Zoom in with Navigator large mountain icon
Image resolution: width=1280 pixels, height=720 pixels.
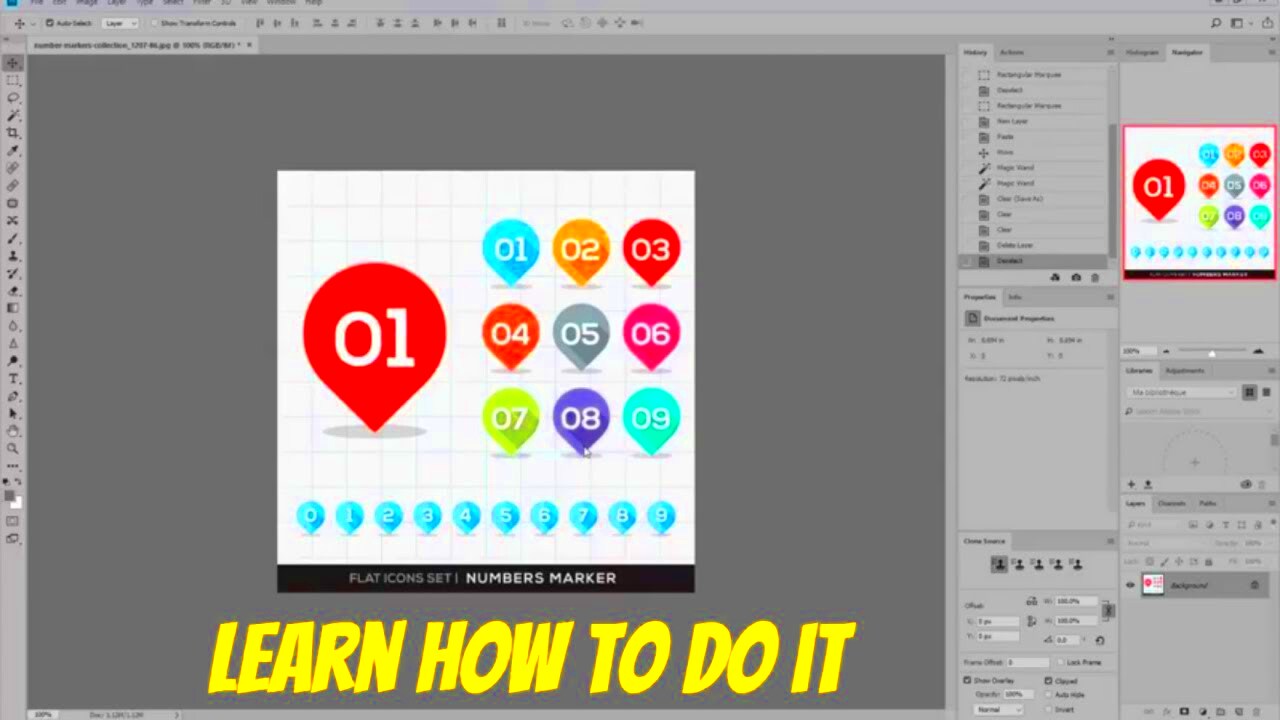pos(1258,351)
